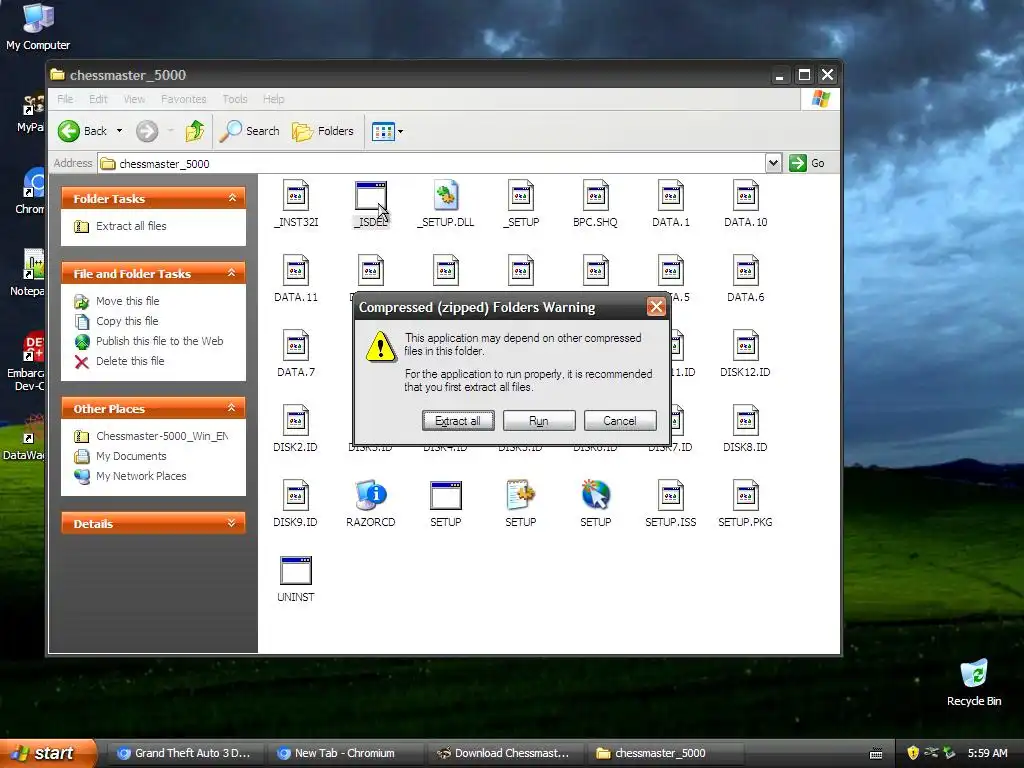1024x768 pixels.
Task: Switch to New Tab - Chromium taskbar item
Action: pyautogui.click(x=345, y=753)
